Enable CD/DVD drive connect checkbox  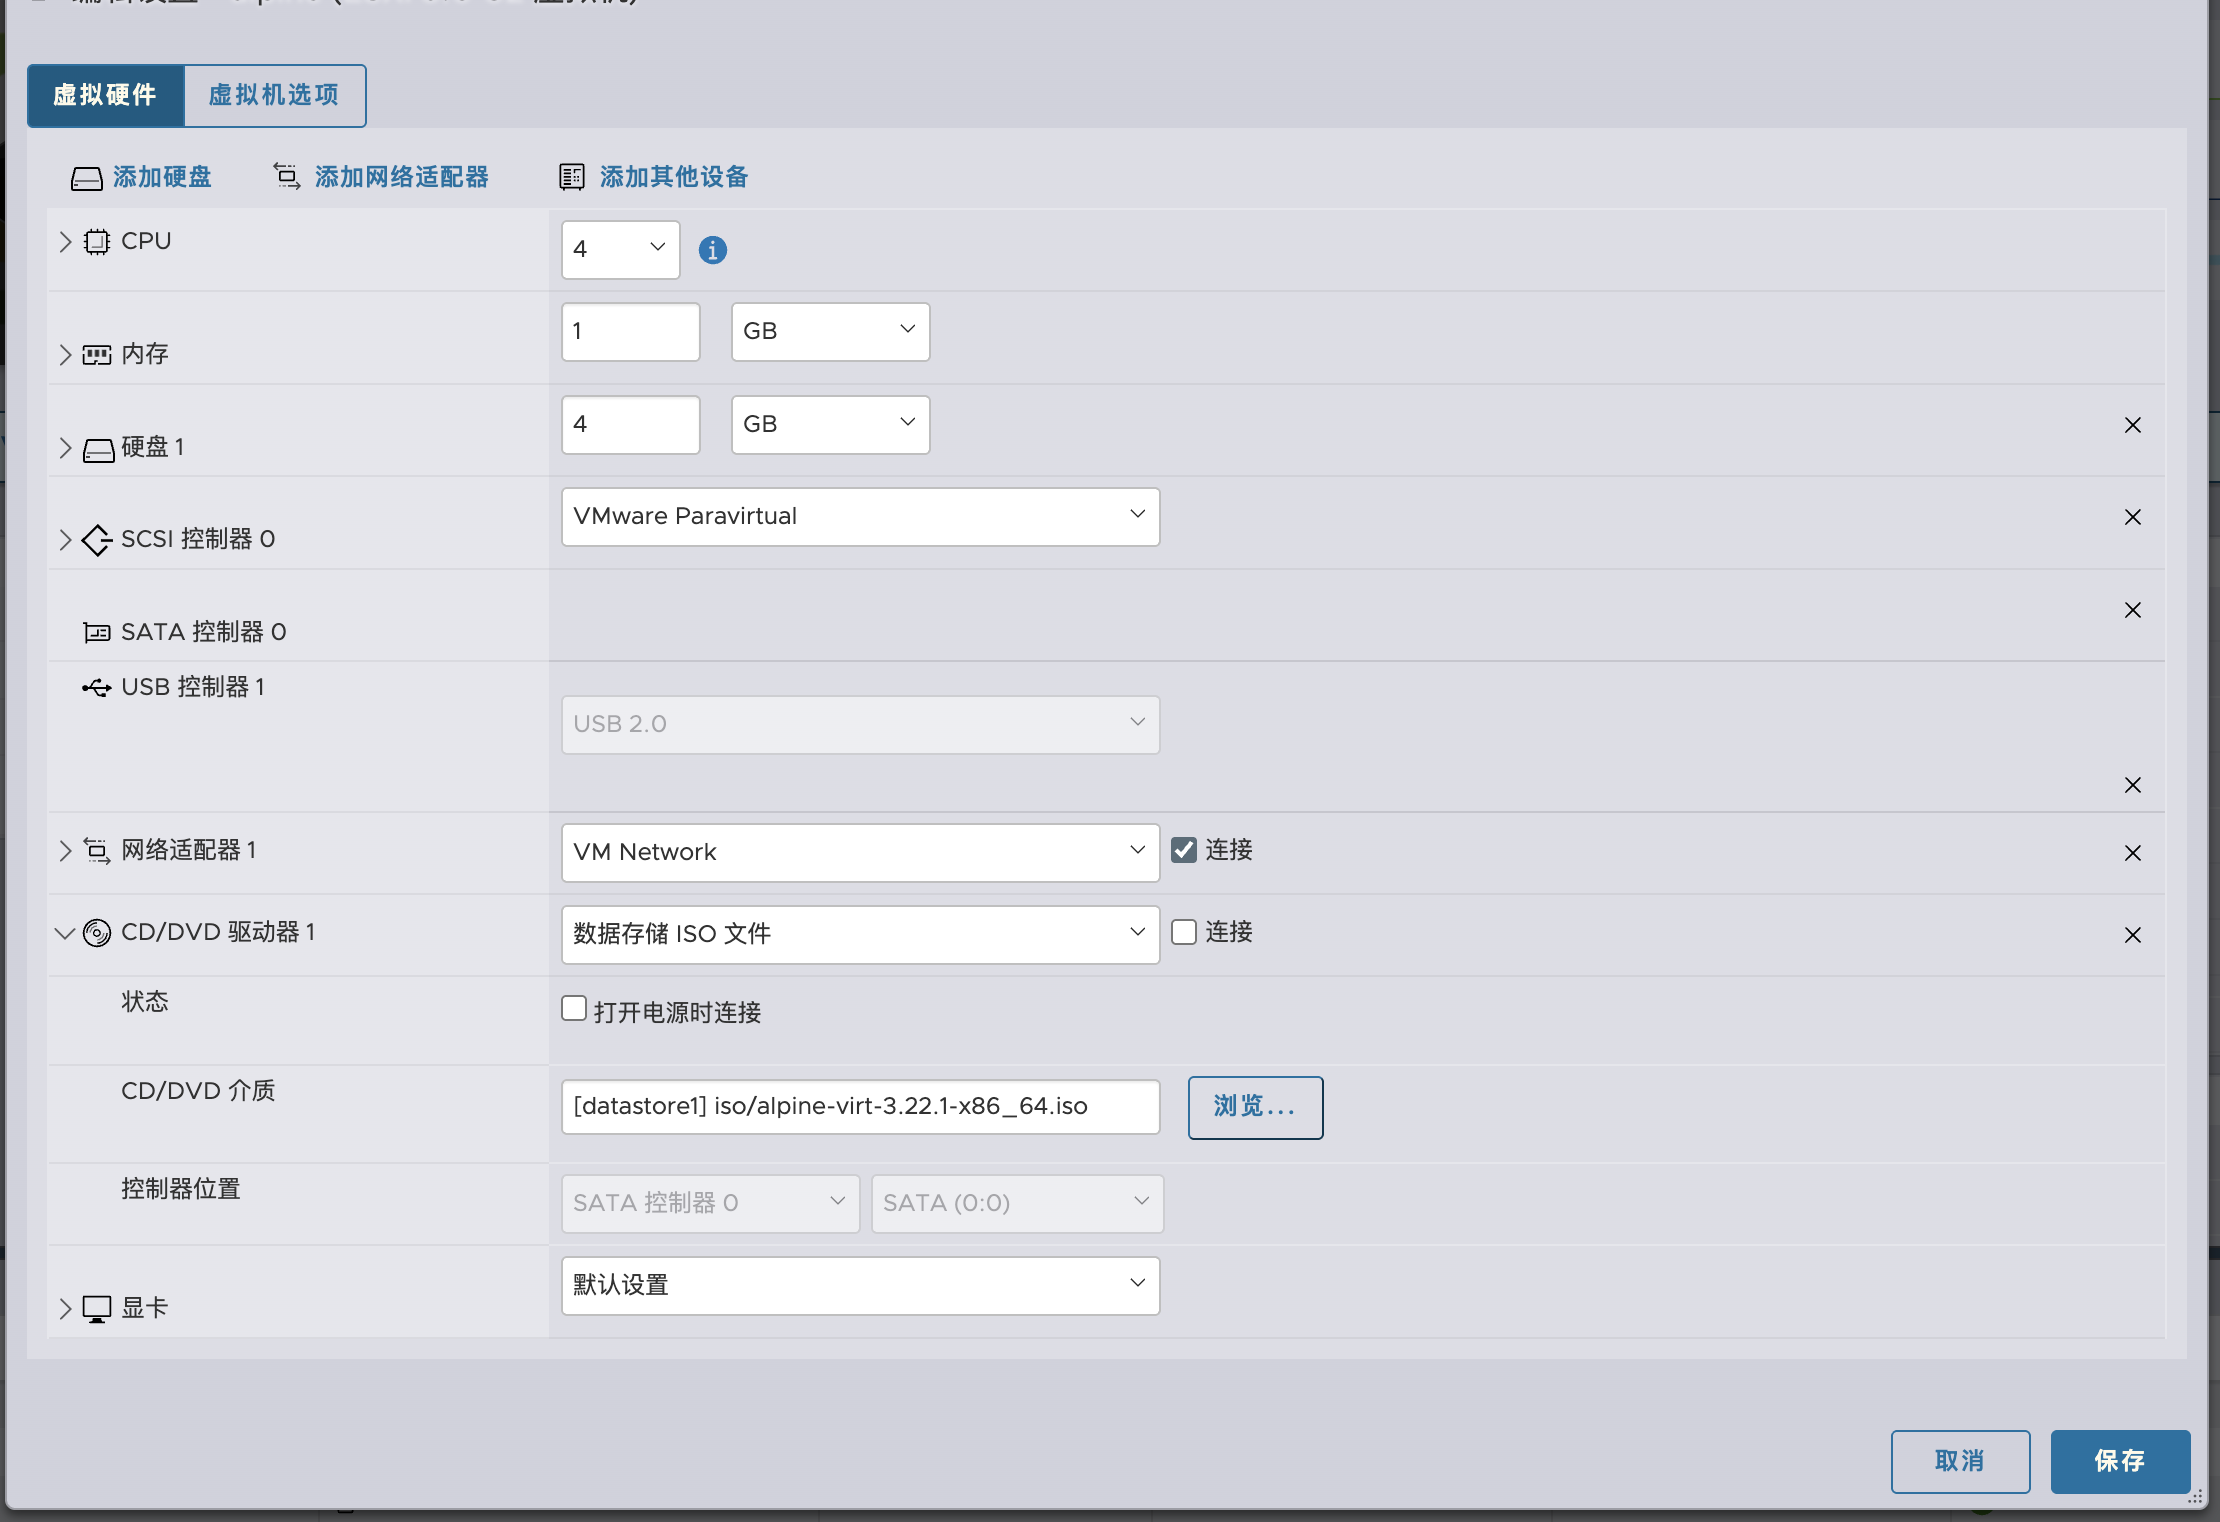(1184, 932)
